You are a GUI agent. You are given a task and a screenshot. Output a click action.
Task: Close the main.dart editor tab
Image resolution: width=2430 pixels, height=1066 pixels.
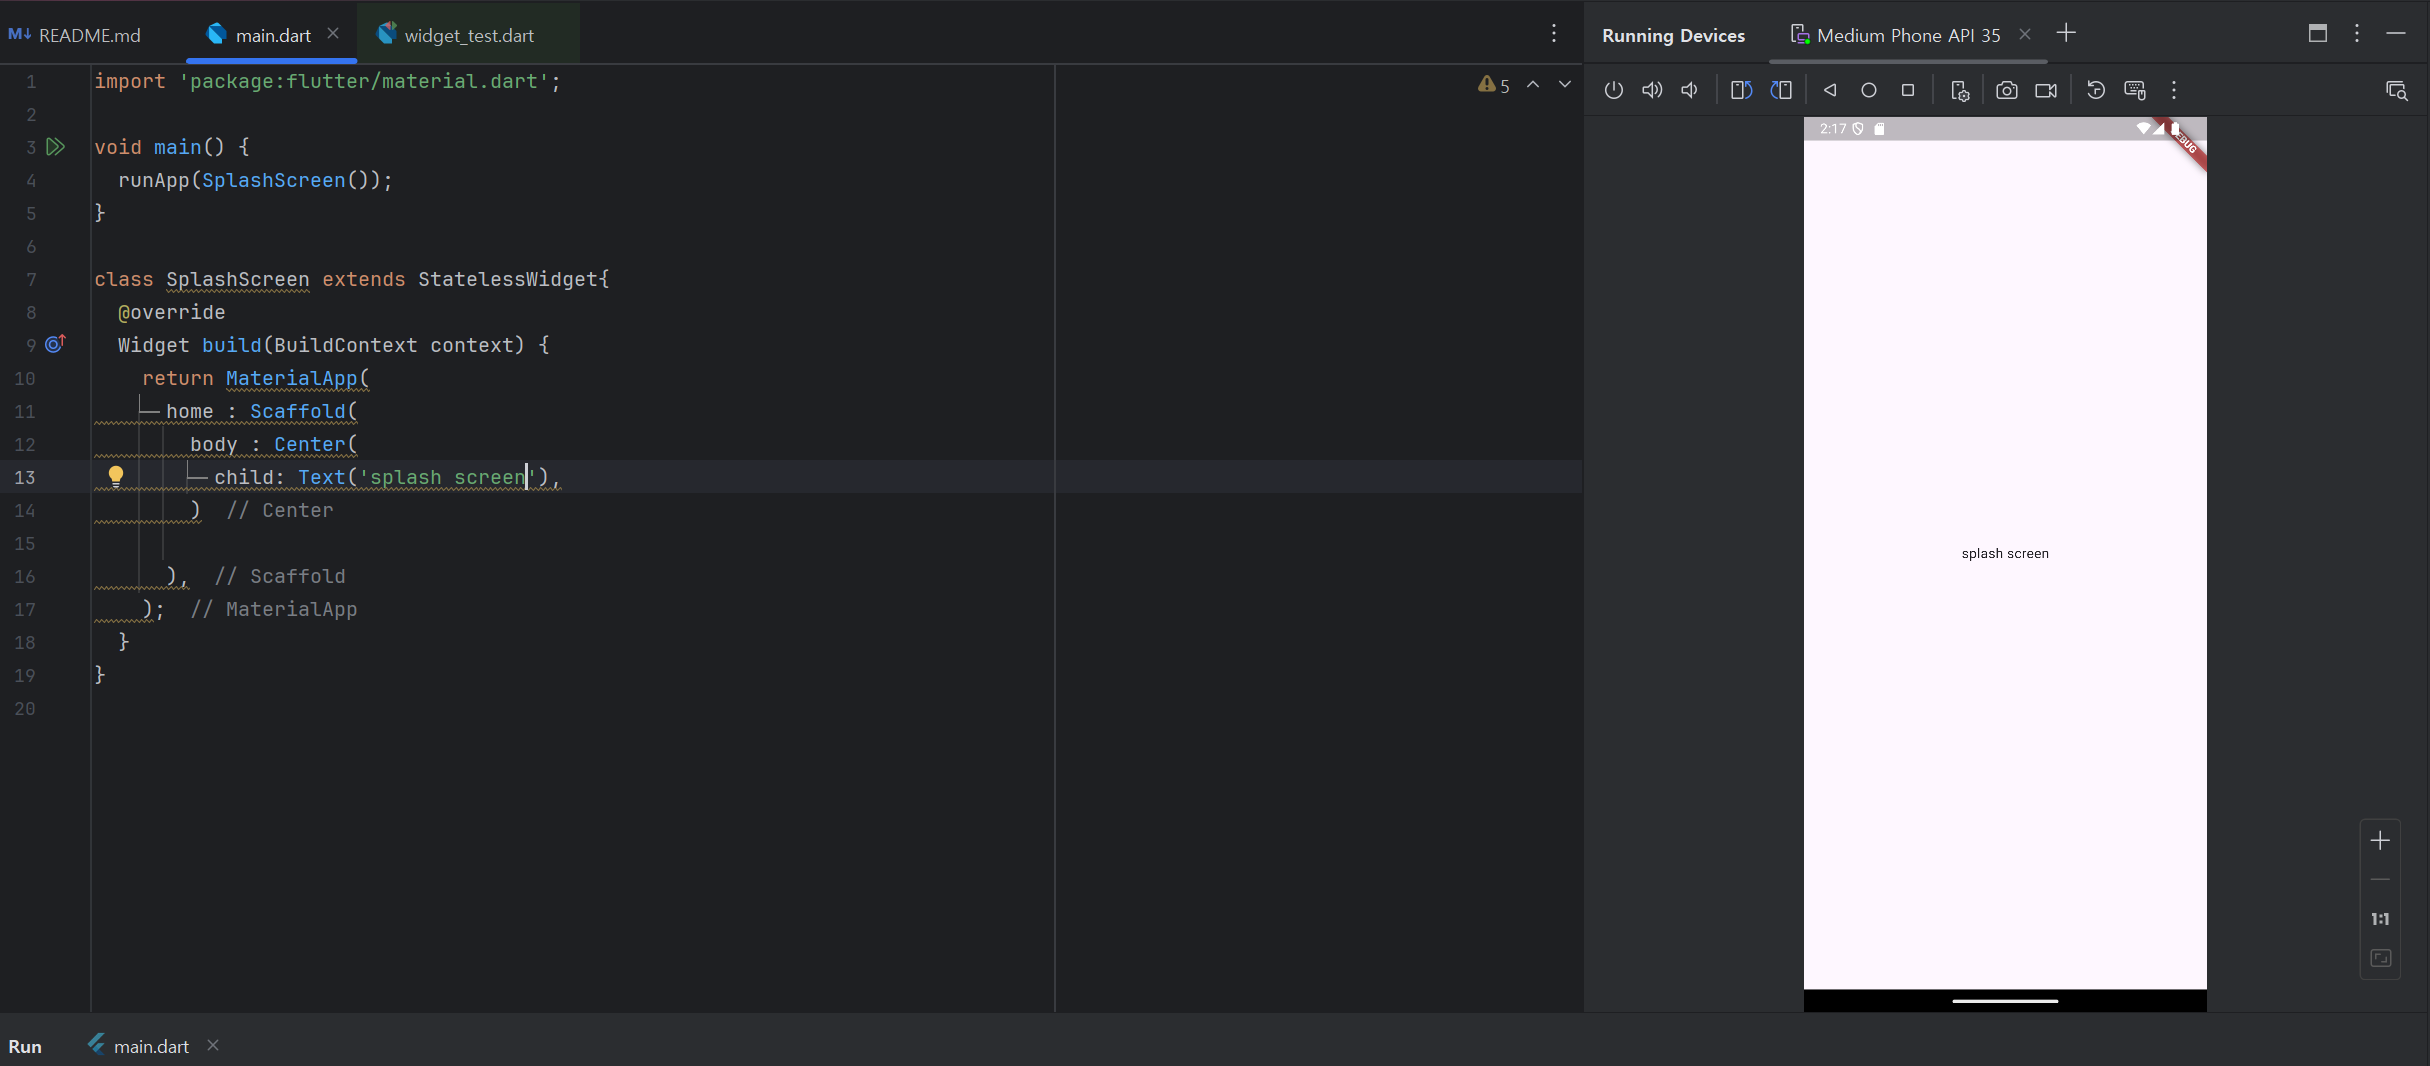click(x=333, y=34)
